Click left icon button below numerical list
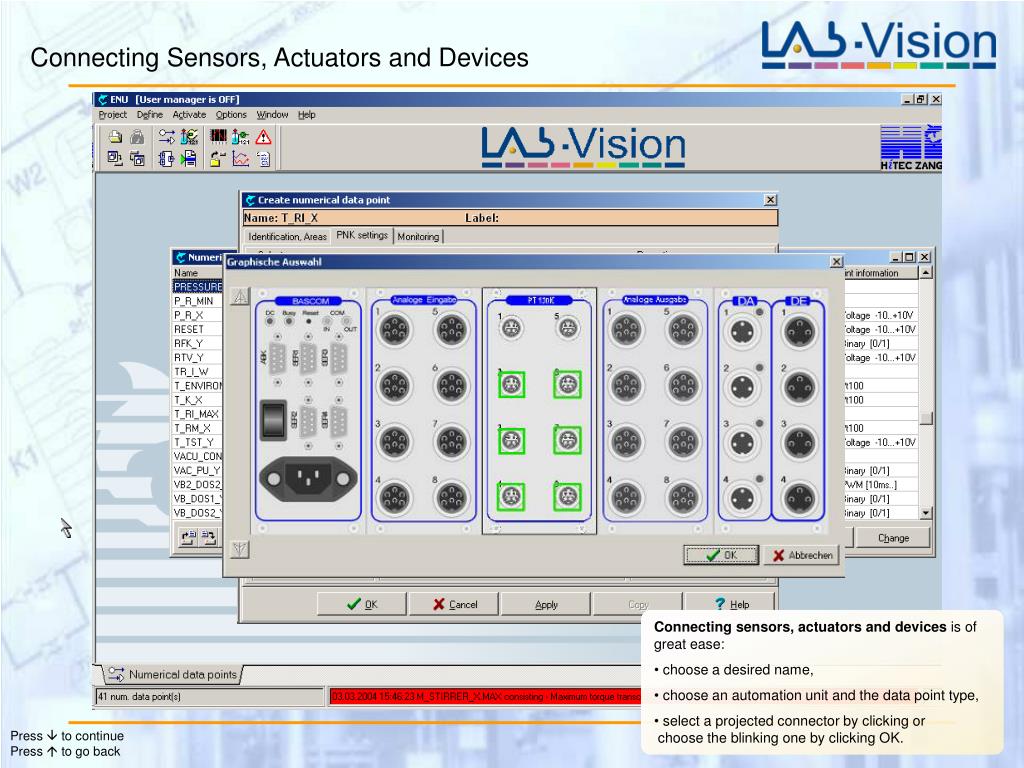 click(x=188, y=537)
